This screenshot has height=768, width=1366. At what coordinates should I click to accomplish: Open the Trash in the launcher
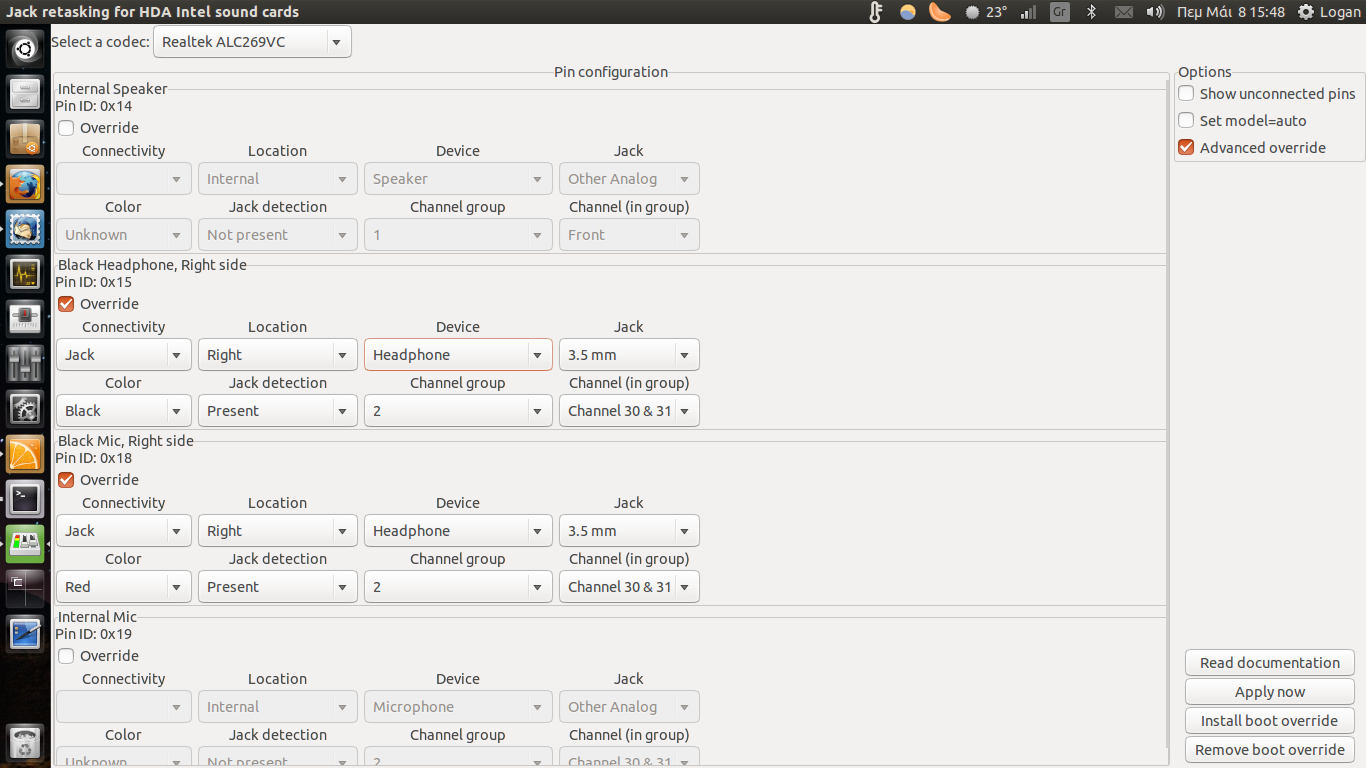pos(25,742)
